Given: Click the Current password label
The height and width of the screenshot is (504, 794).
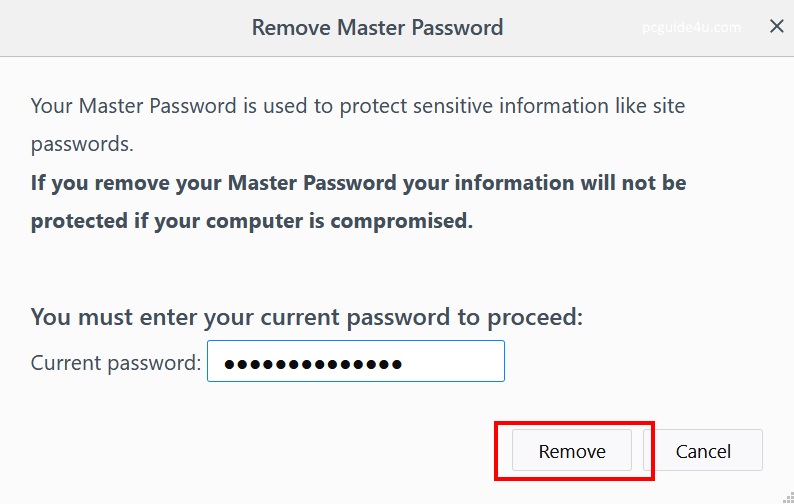Looking at the screenshot, I should click(116, 363).
